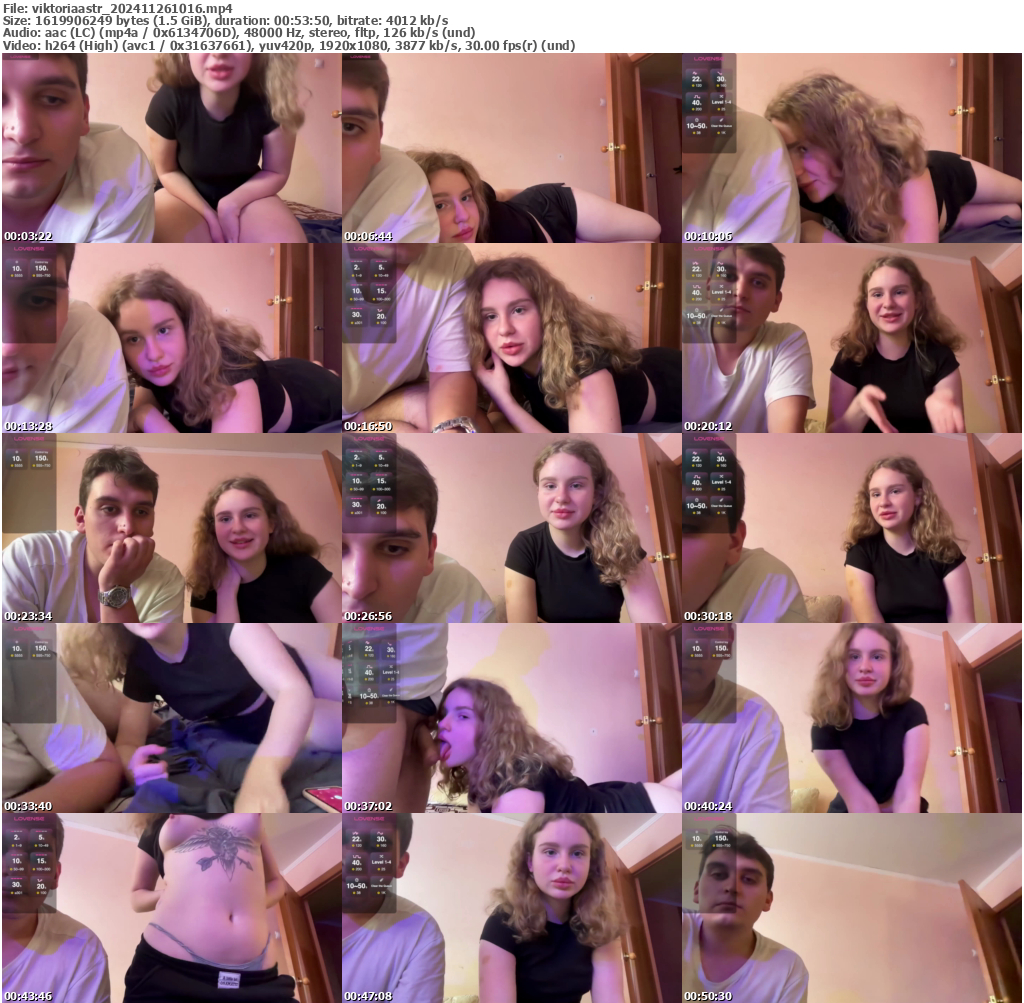Screen dimensions: 1024x1003
Task: Click the 00:16:50 timestamp label
Action: (368, 425)
